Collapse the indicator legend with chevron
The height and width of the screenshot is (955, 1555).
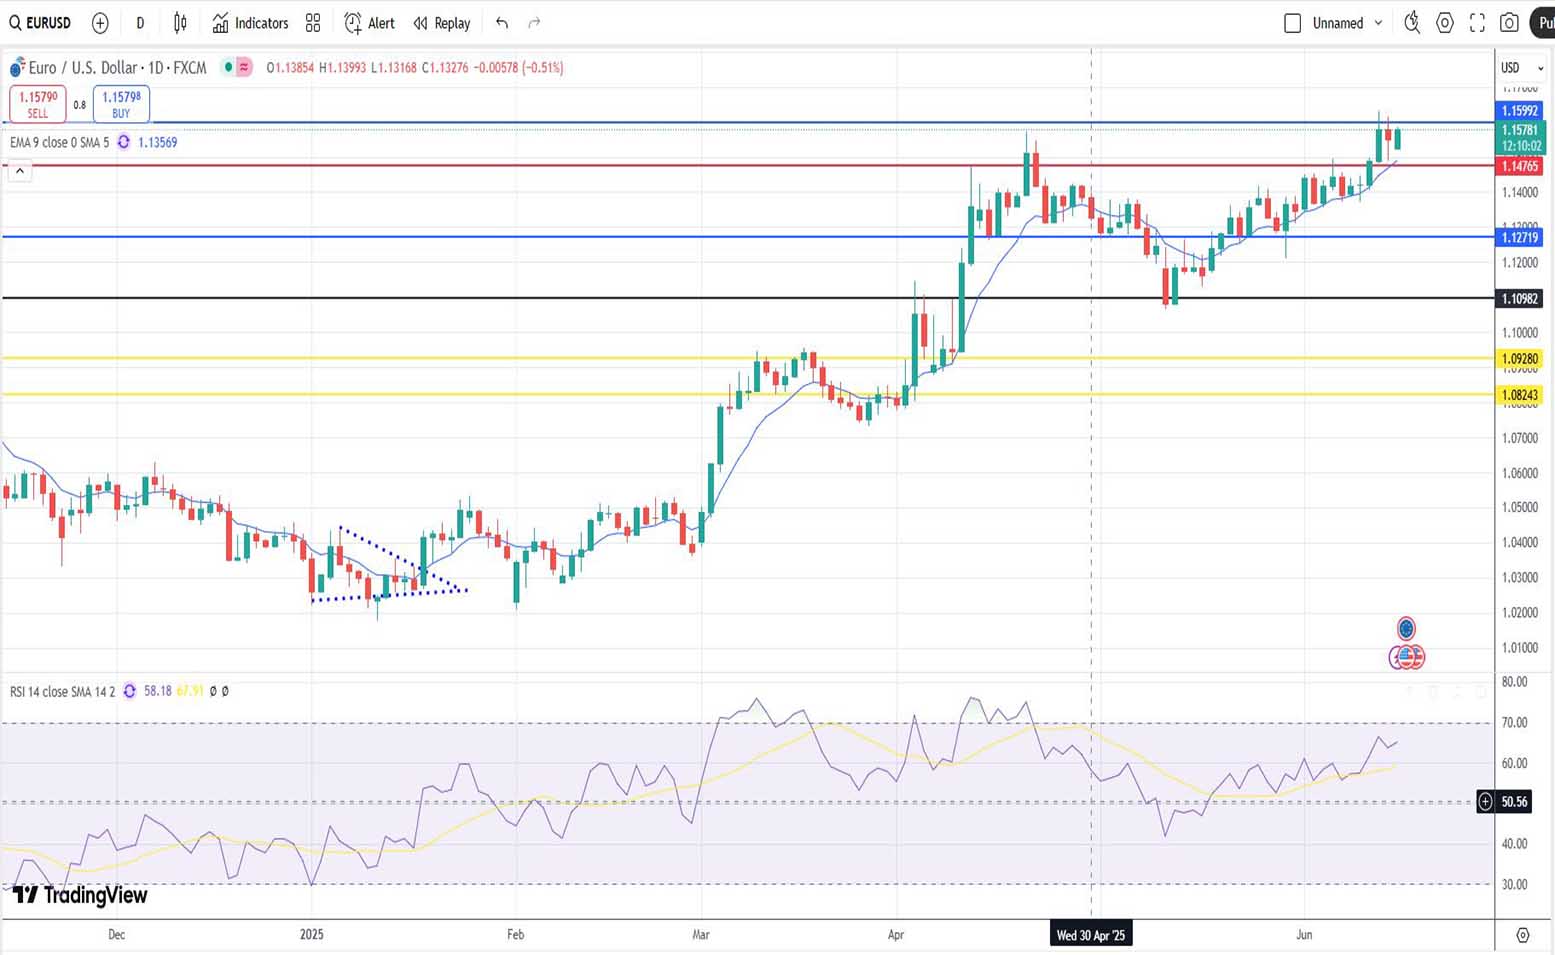(x=19, y=171)
